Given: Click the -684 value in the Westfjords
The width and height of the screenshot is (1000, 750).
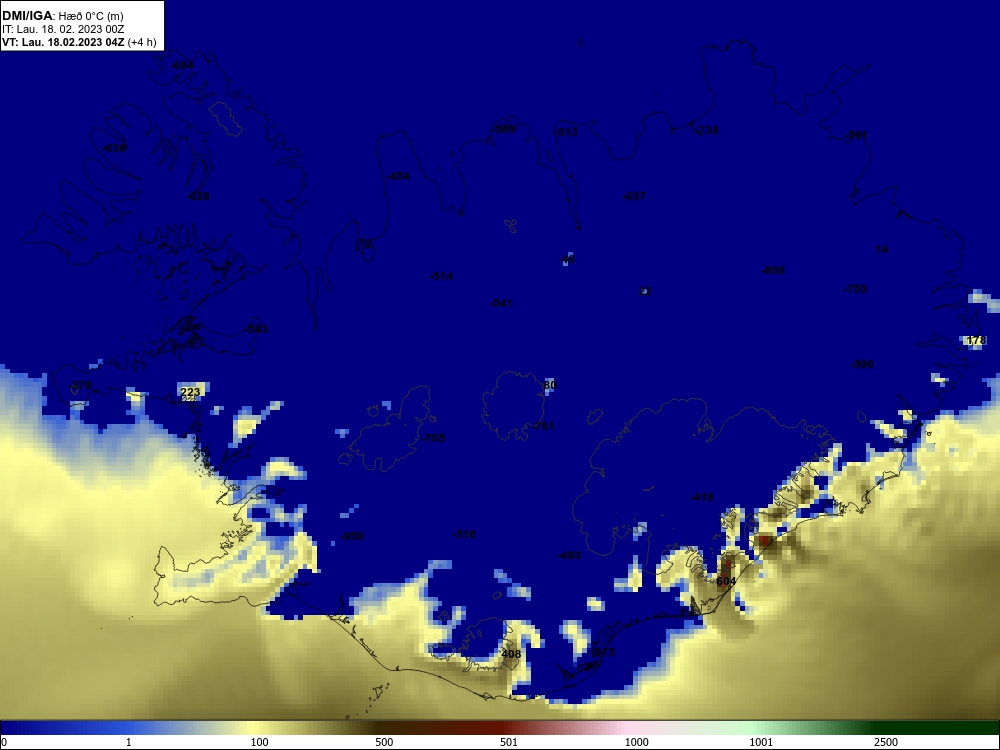Looking at the screenshot, I should point(182,66).
